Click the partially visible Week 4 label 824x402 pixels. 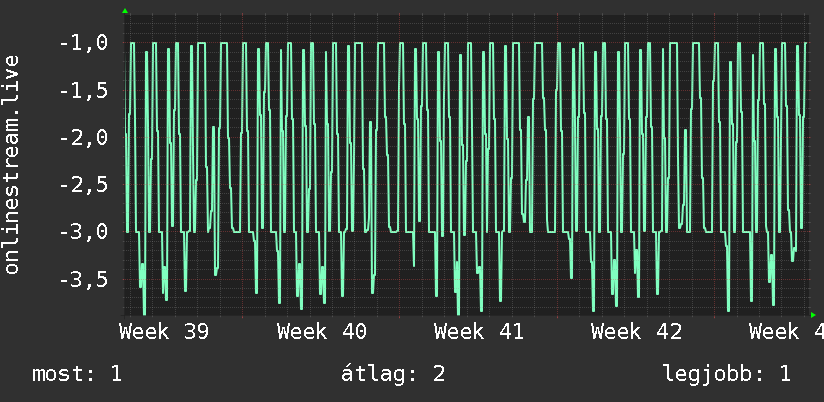787,332
